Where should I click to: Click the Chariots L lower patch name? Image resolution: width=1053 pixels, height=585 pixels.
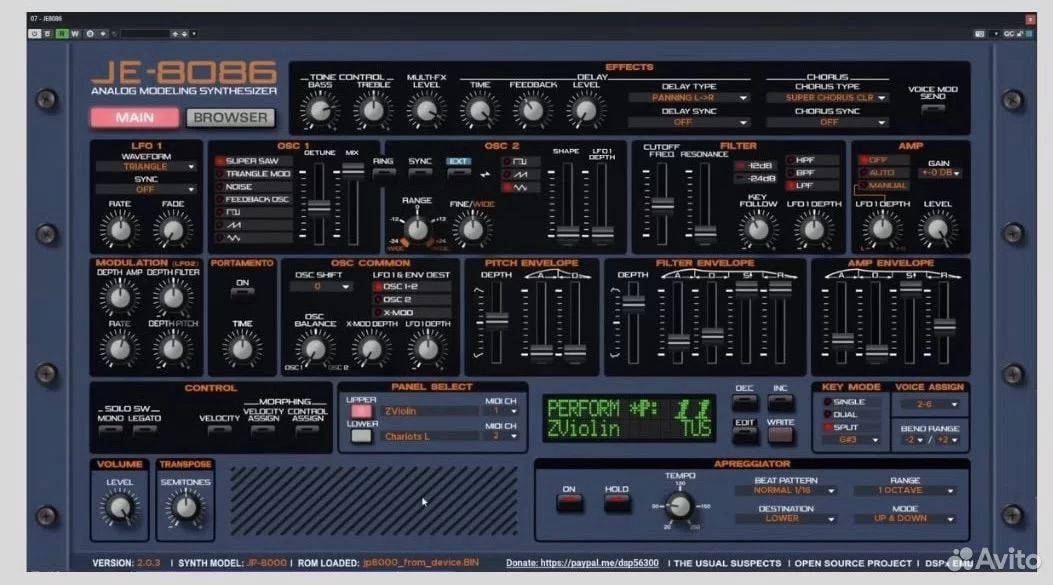point(430,437)
